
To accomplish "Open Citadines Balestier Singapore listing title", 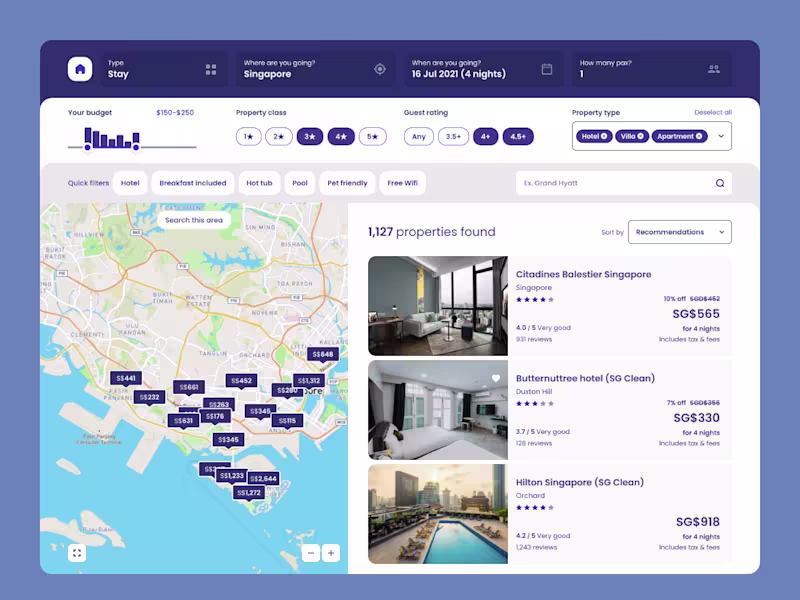I will [583, 274].
